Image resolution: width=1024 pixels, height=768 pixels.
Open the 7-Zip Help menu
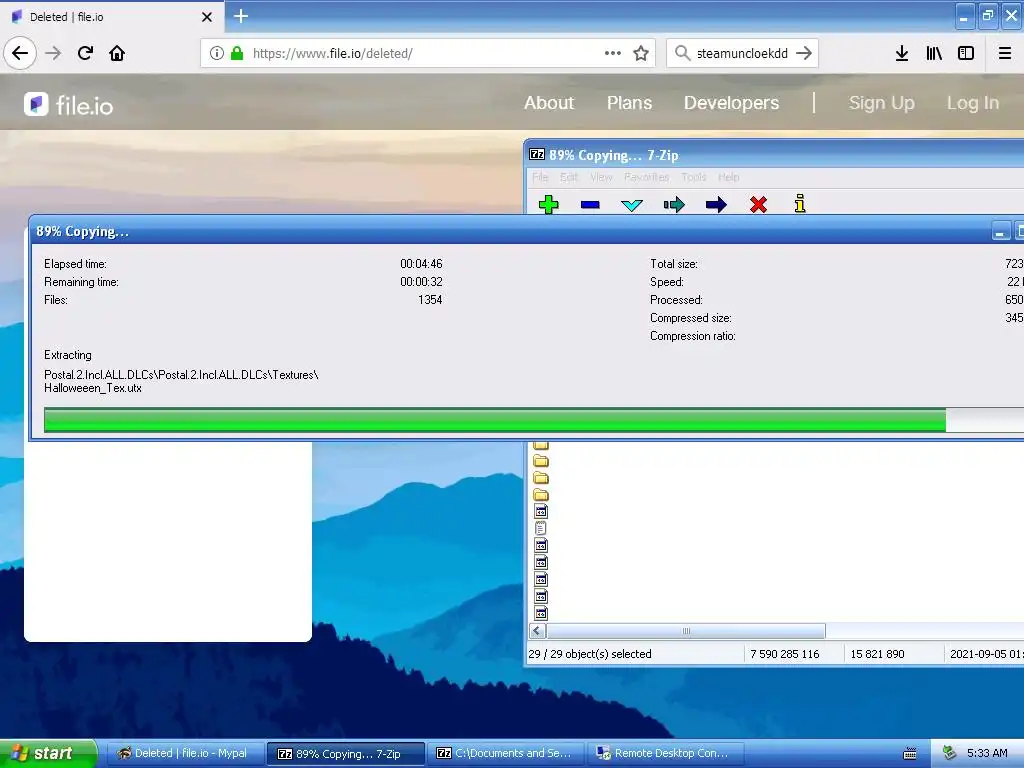coord(728,177)
